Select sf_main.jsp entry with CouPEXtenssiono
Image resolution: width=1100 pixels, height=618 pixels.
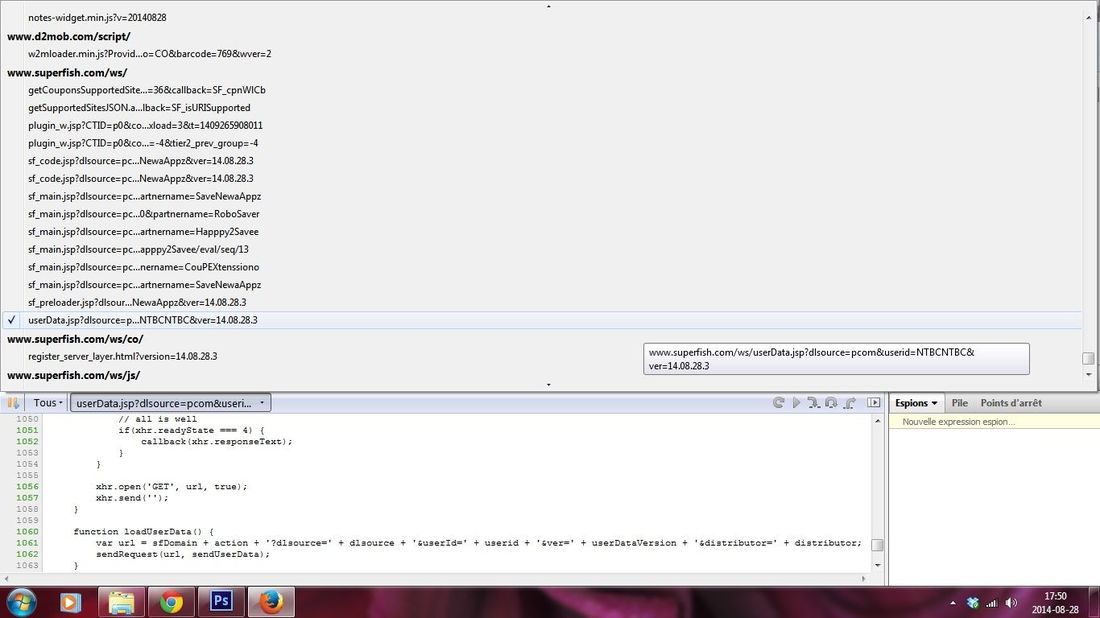pyautogui.click(x=144, y=267)
